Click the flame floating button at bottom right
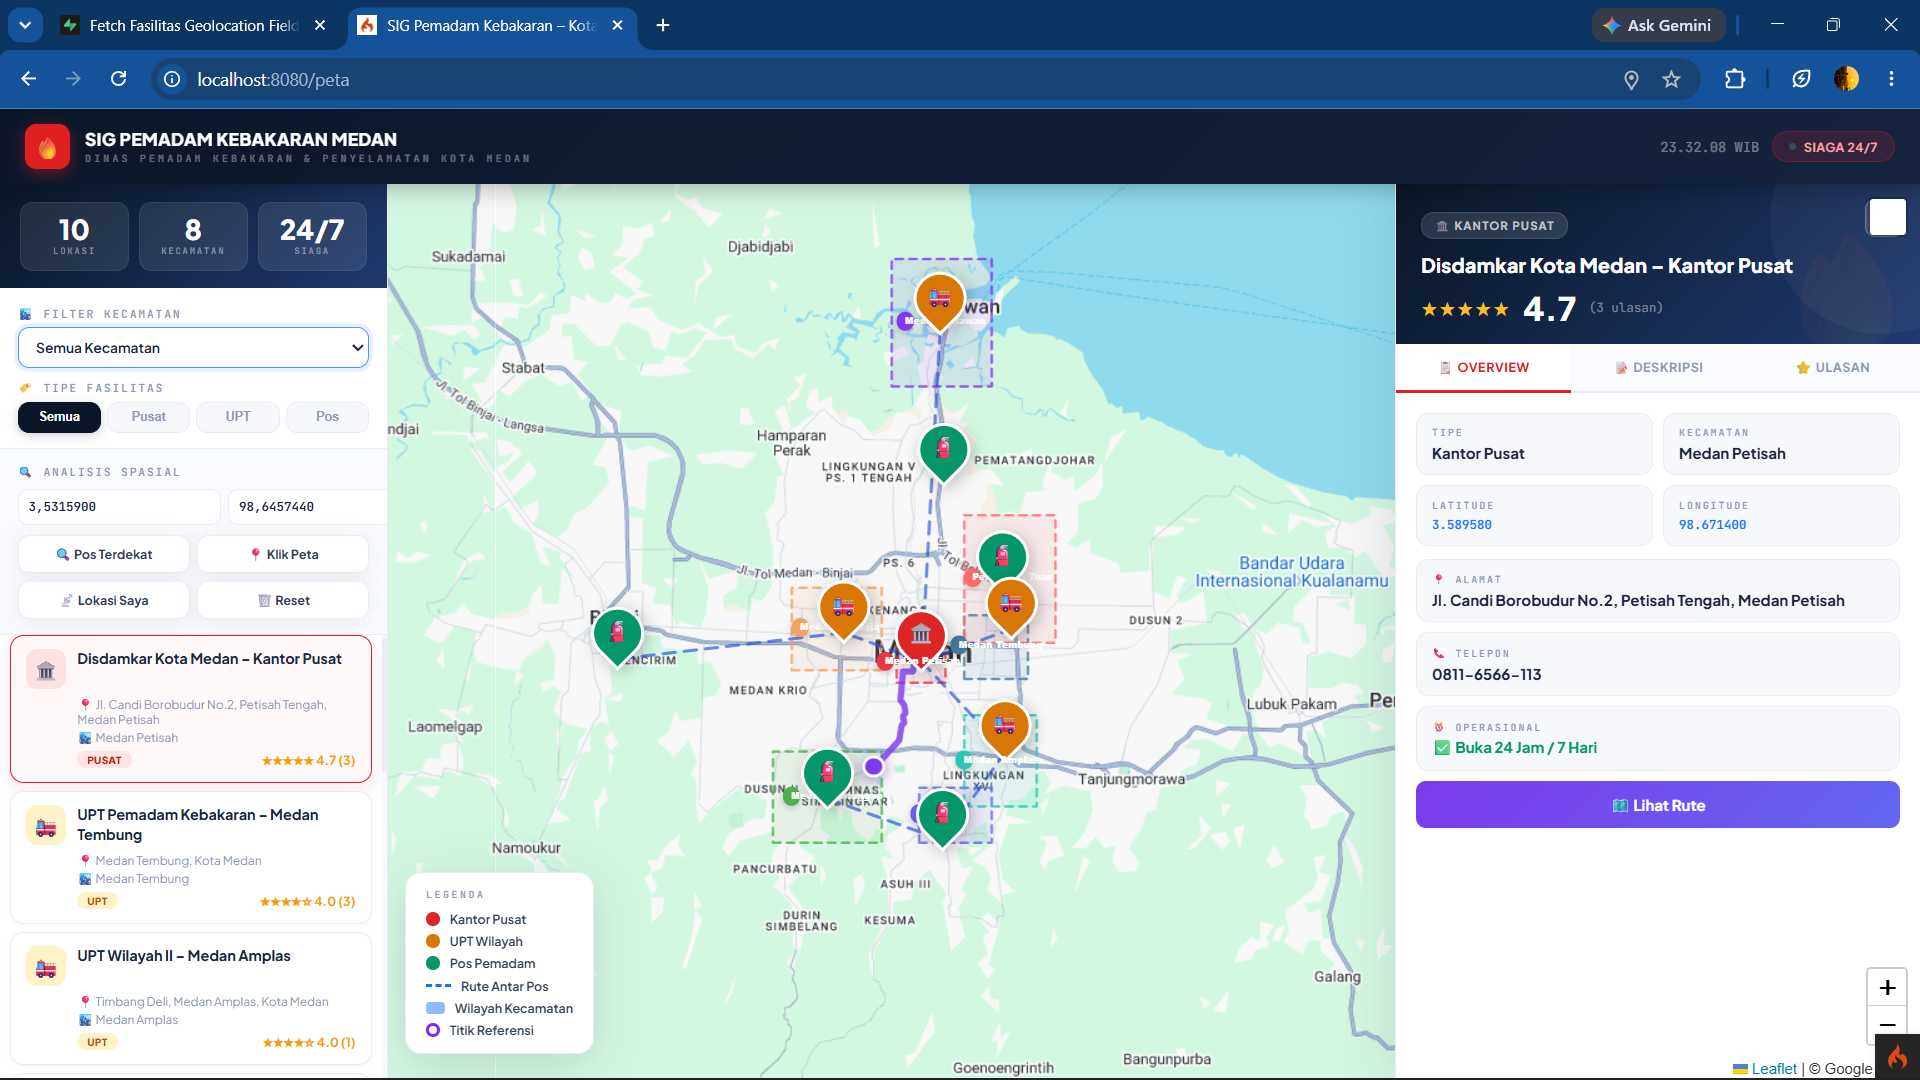 (x=1897, y=1057)
